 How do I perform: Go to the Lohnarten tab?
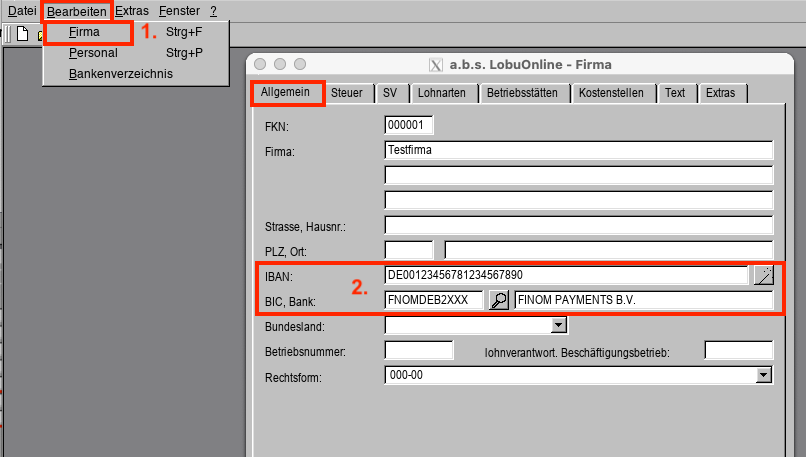(x=440, y=93)
